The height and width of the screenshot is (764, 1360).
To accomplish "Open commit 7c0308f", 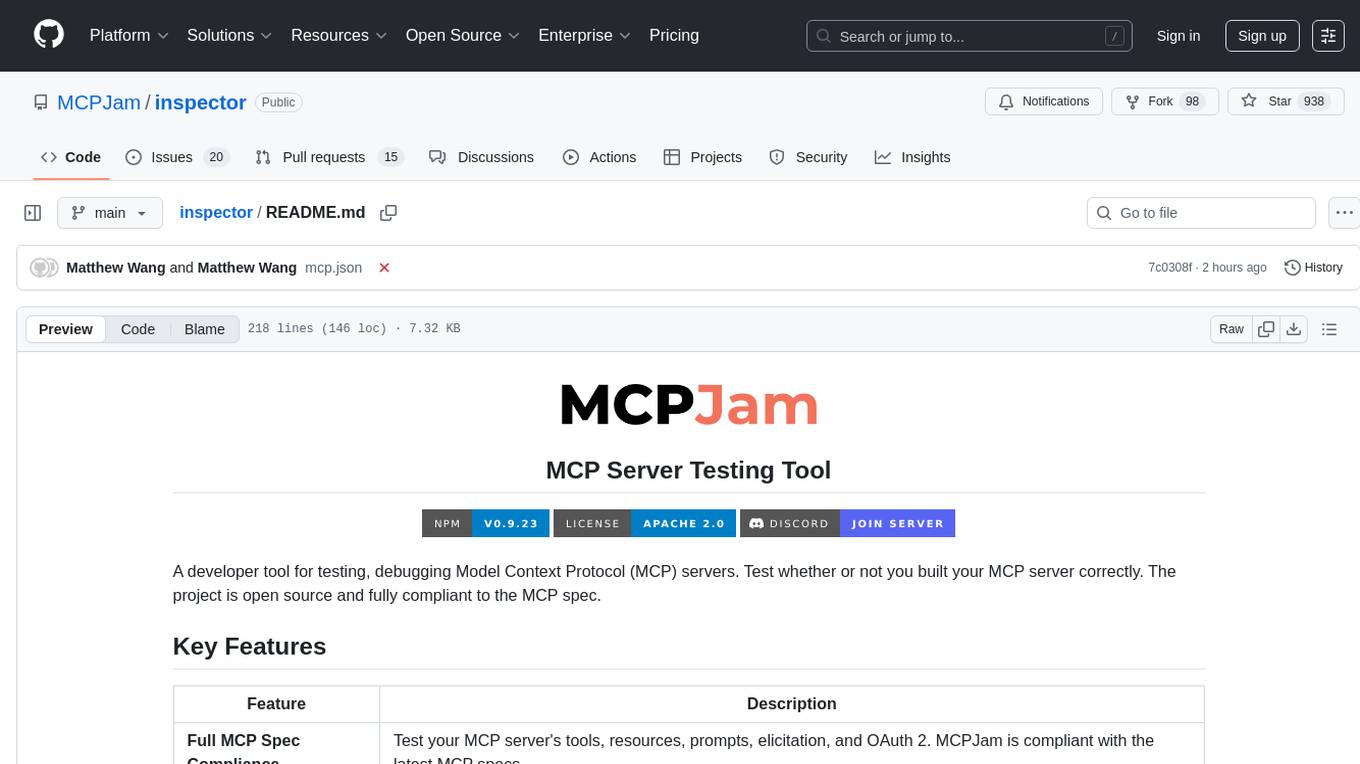I will [1170, 268].
